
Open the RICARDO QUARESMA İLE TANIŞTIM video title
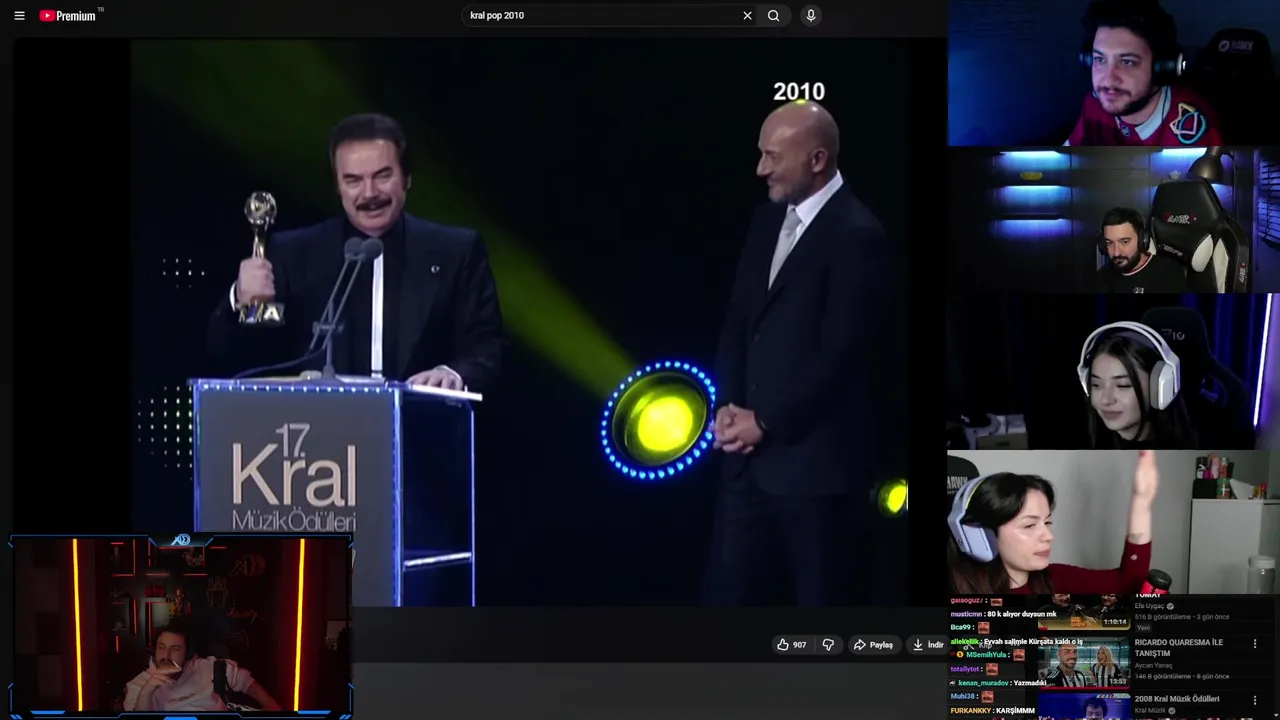[x=1179, y=648]
